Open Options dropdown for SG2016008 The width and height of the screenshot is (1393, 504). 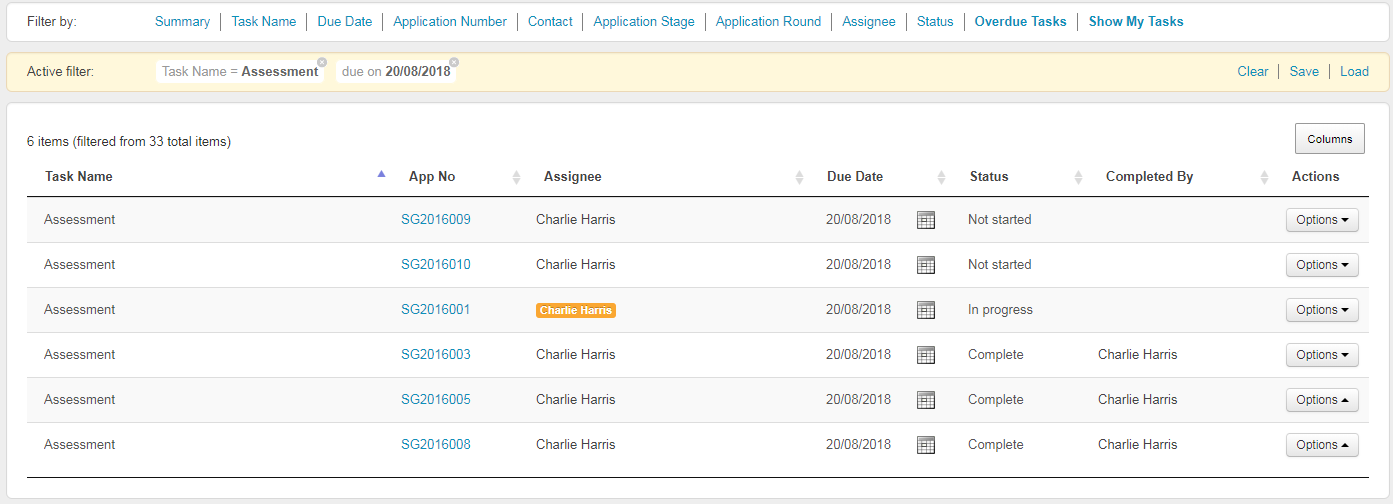click(x=1321, y=445)
